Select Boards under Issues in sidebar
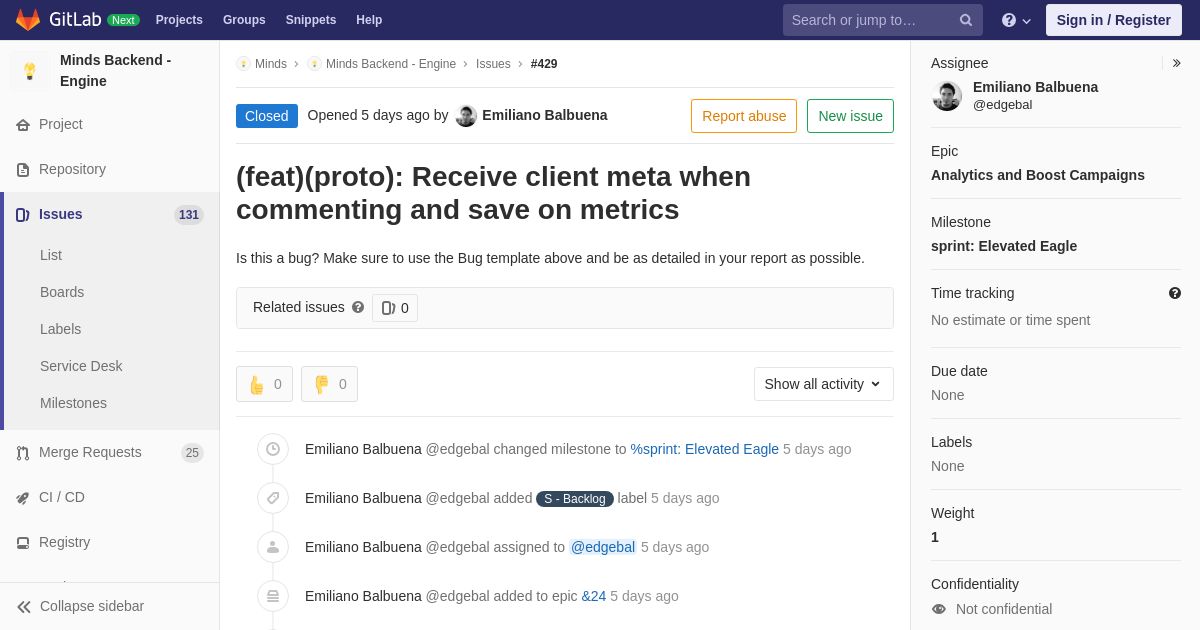1200x630 pixels. point(62,292)
